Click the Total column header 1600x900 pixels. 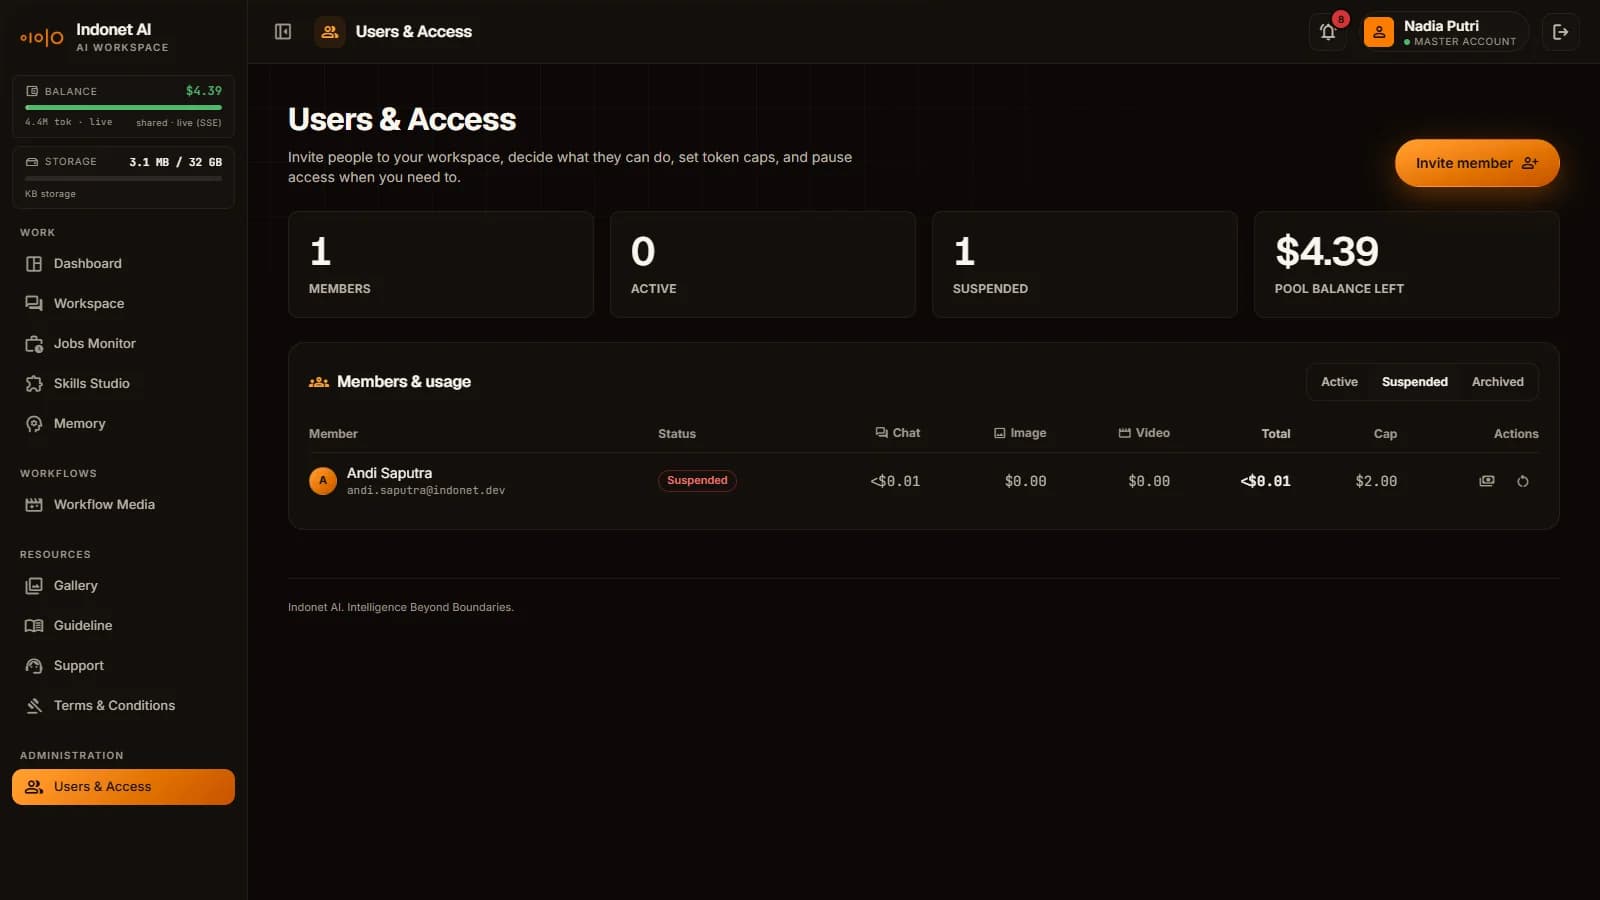click(1276, 434)
